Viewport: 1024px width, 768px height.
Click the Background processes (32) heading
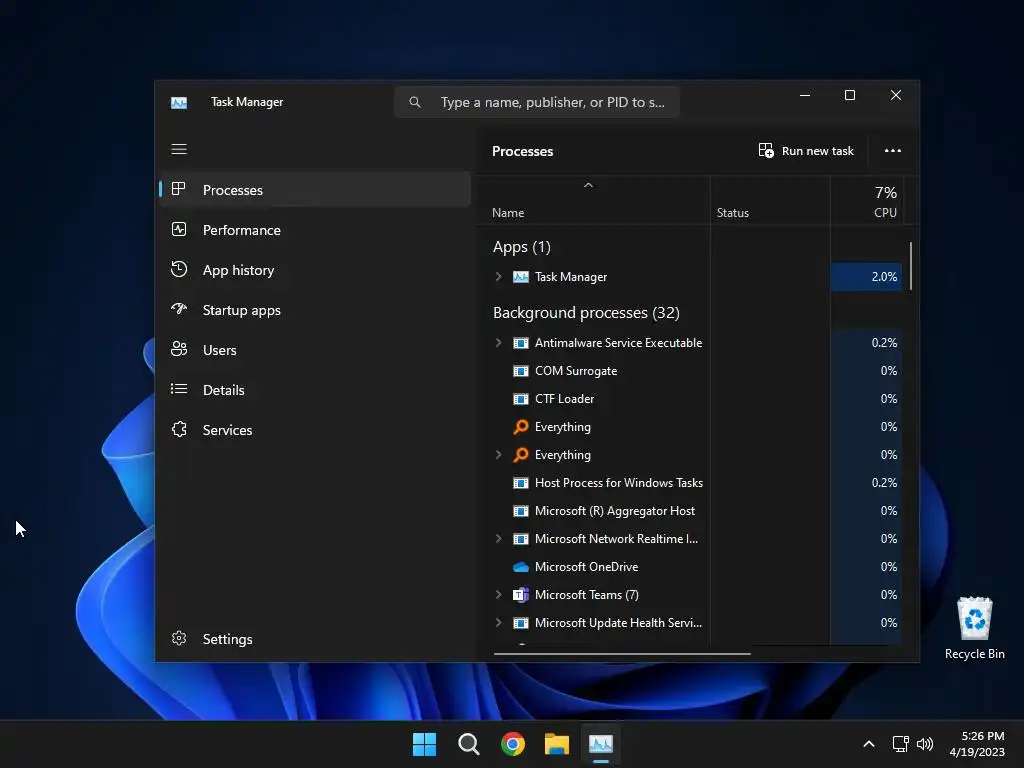pyautogui.click(x=586, y=313)
